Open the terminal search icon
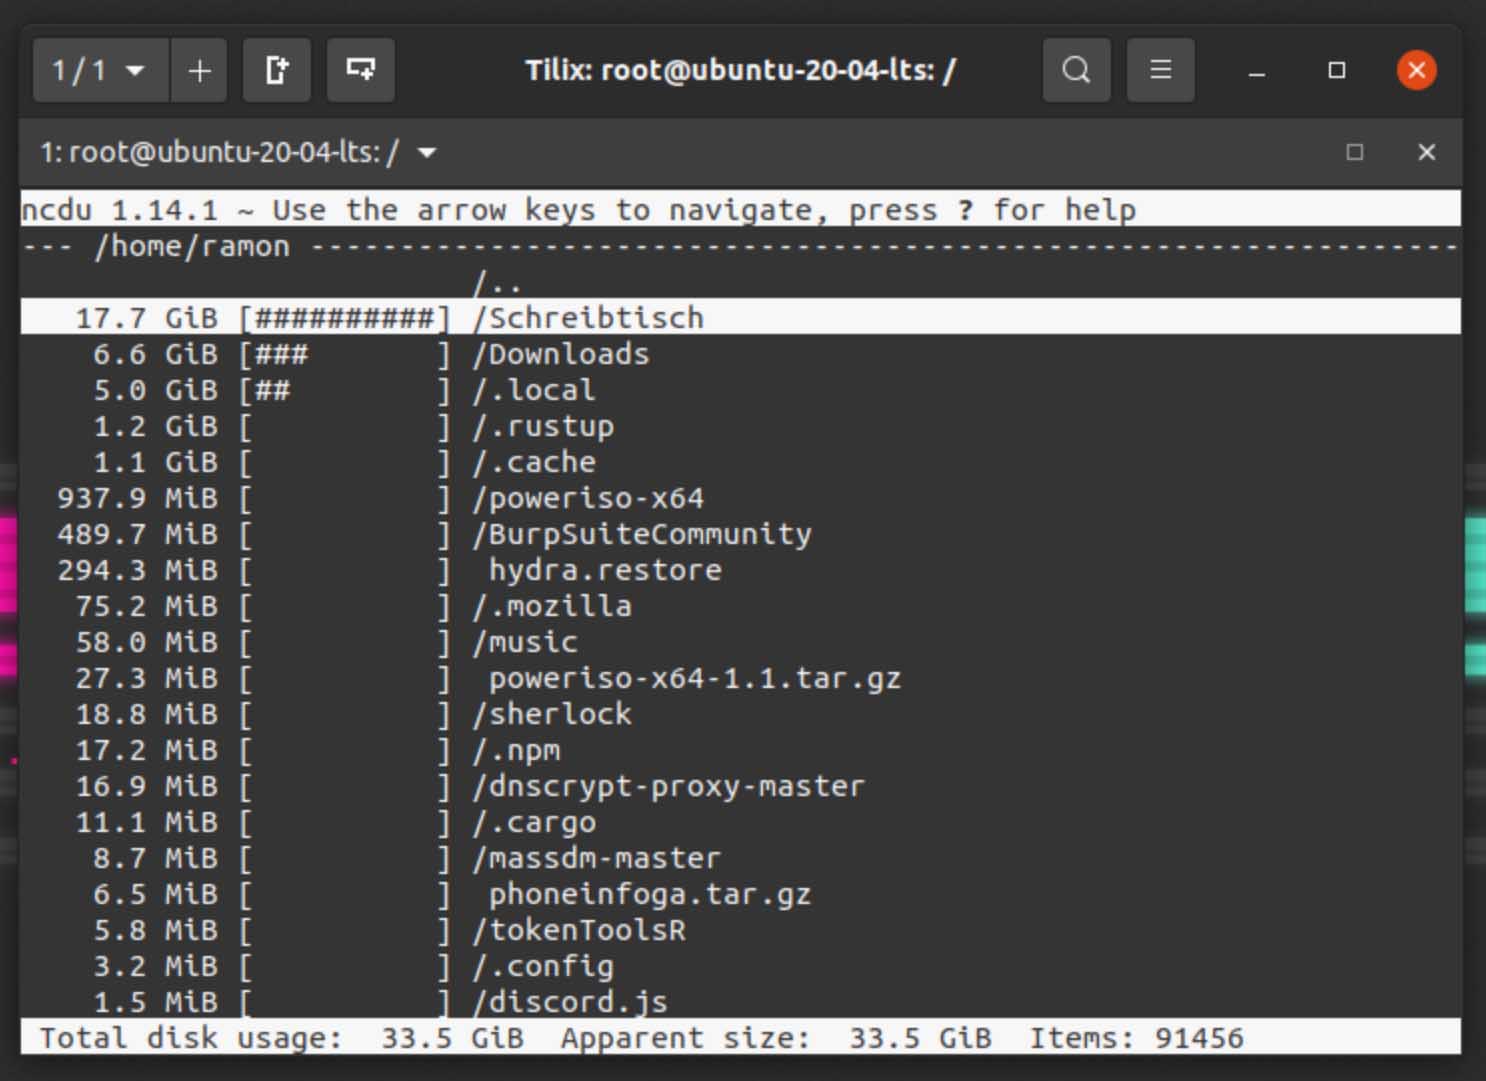 [1076, 70]
